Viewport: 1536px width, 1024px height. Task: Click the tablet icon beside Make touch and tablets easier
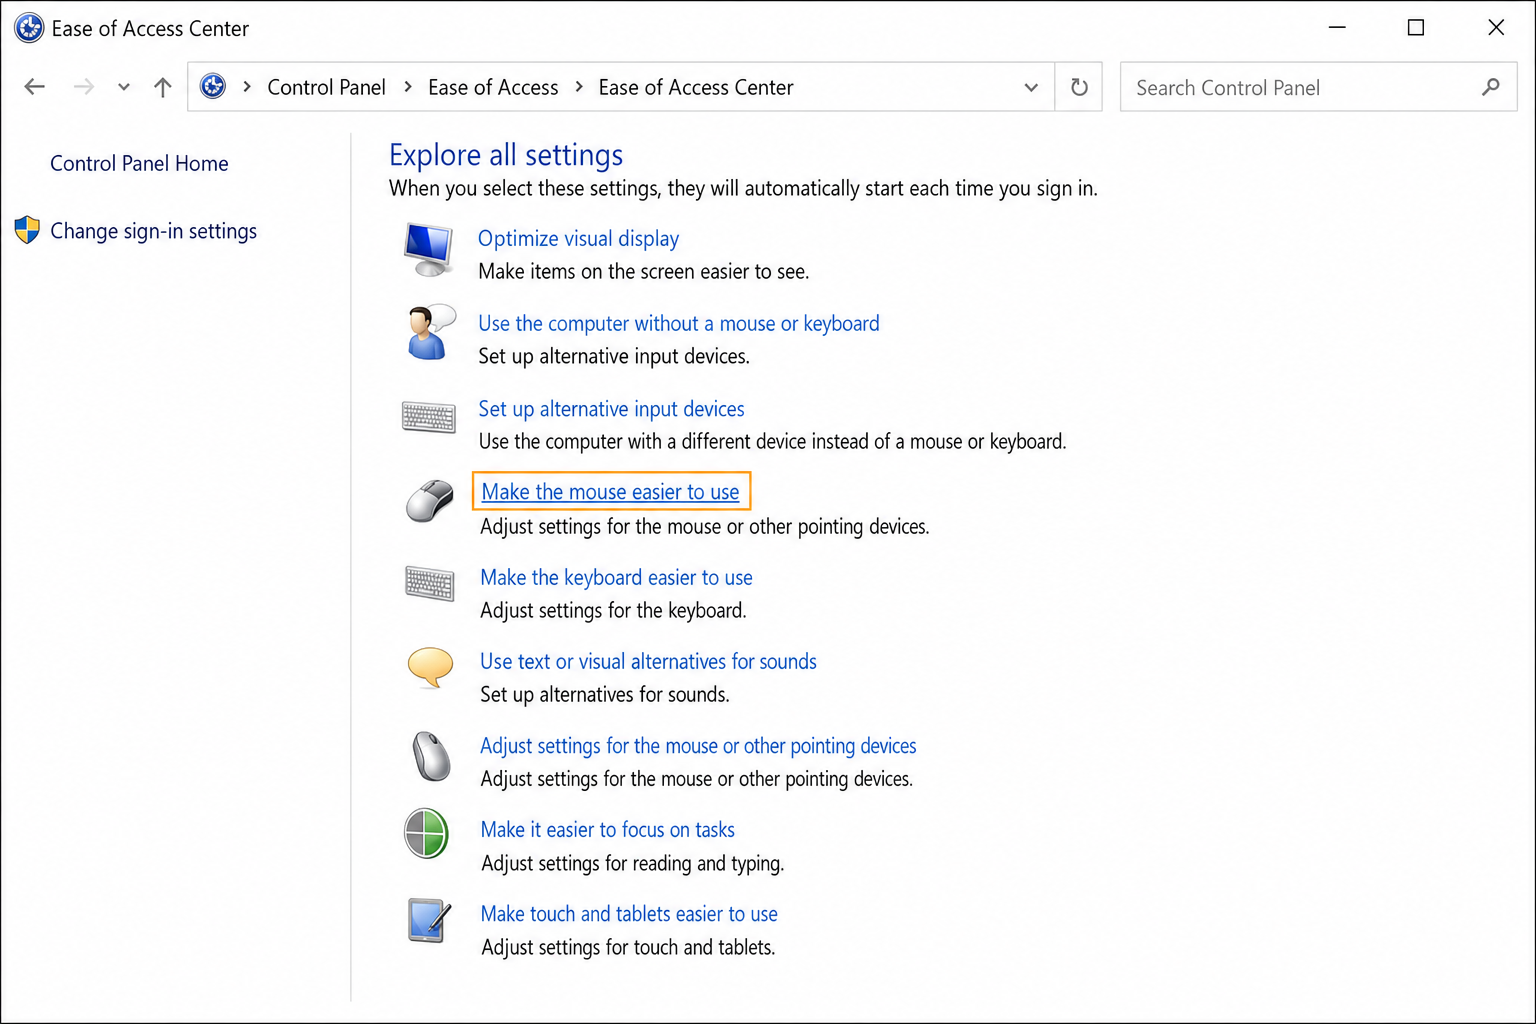[430, 920]
